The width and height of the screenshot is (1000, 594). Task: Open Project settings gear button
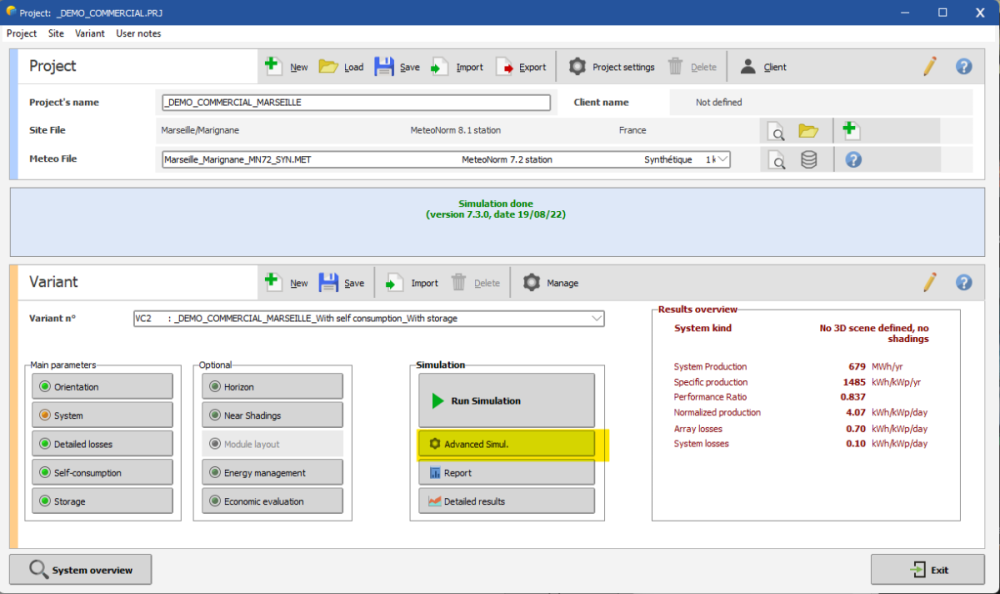pos(577,67)
